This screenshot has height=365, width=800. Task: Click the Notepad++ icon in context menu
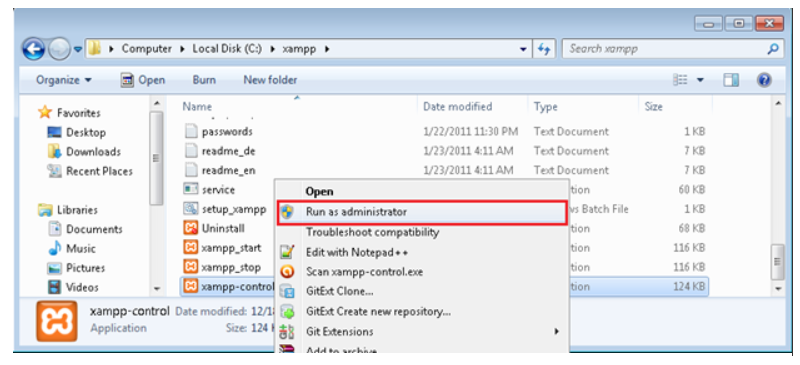click(x=288, y=252)
